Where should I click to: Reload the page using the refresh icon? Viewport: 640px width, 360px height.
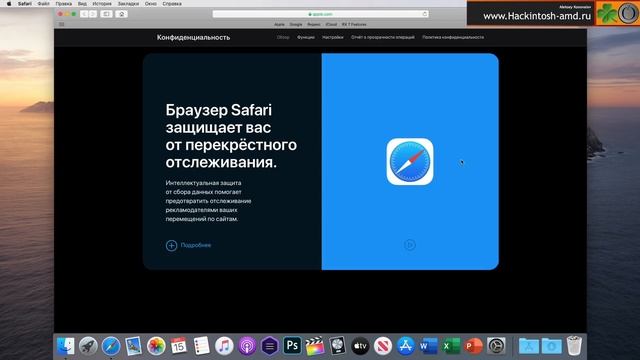(424, 14)
